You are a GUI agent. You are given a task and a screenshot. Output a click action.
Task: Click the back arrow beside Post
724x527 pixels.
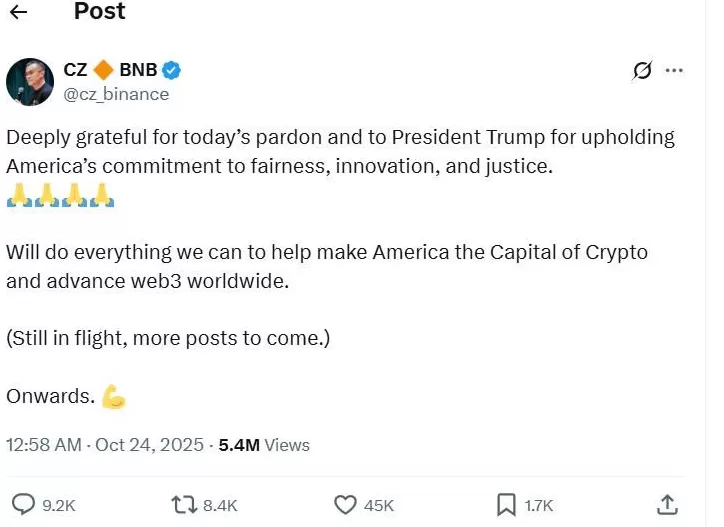18,13
